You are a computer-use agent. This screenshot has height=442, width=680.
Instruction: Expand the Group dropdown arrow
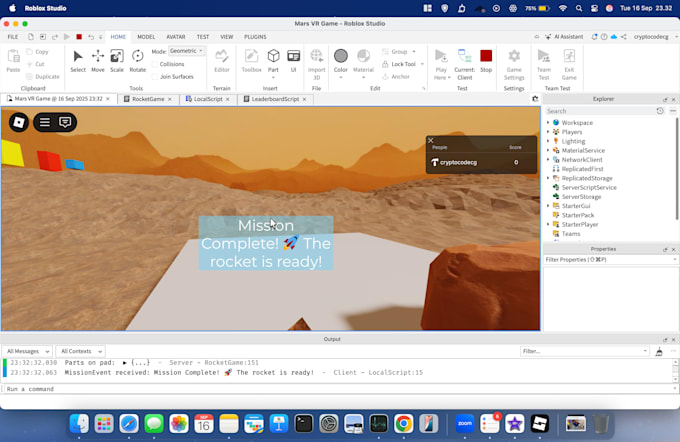tap(414, 52)
